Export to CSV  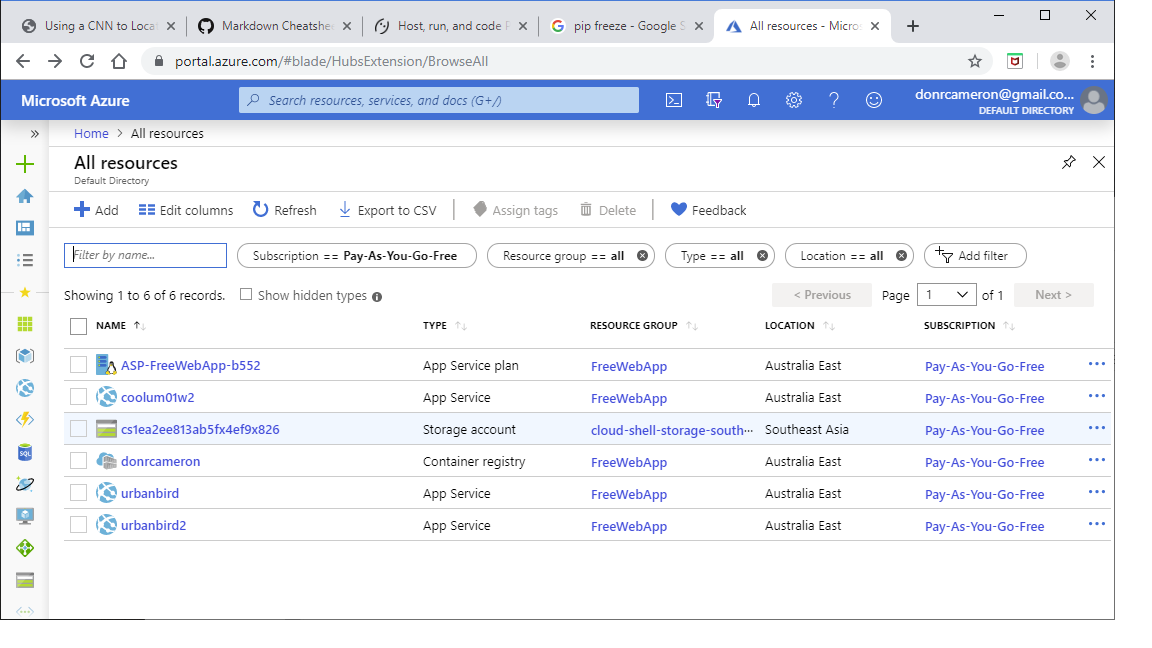387,210
